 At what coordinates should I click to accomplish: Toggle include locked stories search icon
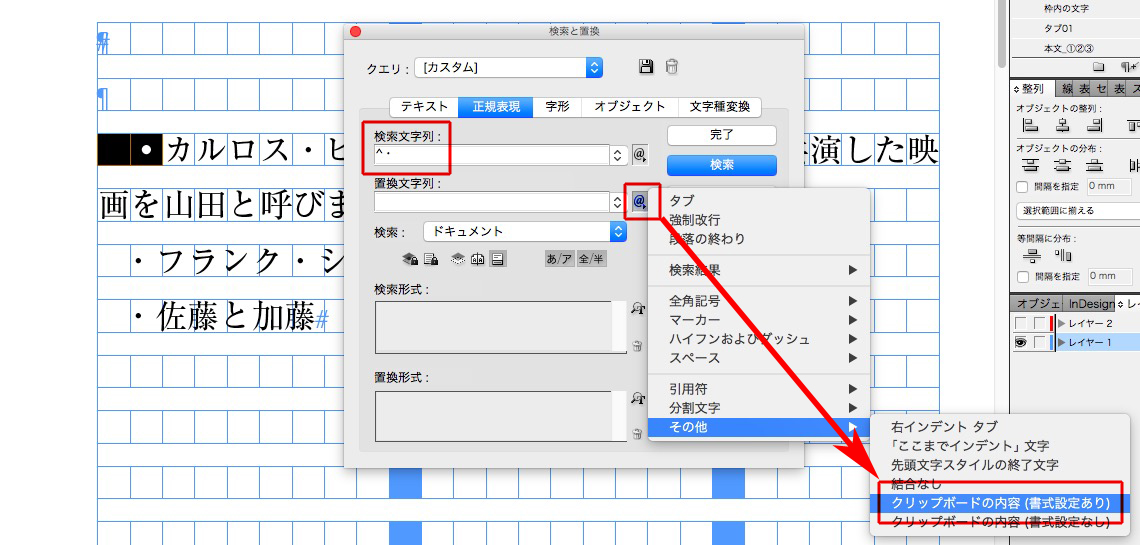coord(430,259)
